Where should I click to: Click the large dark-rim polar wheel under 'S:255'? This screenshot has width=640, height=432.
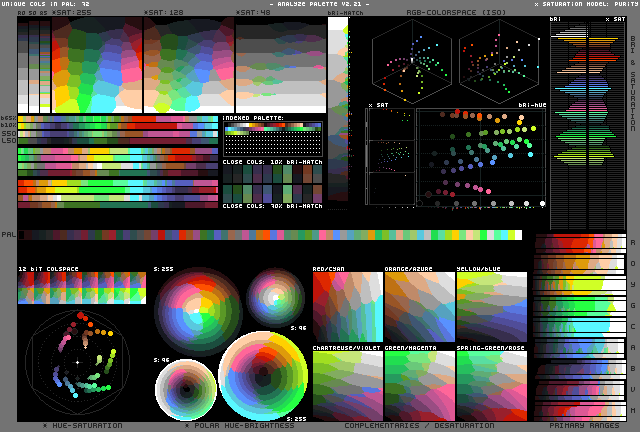(198, 312)
